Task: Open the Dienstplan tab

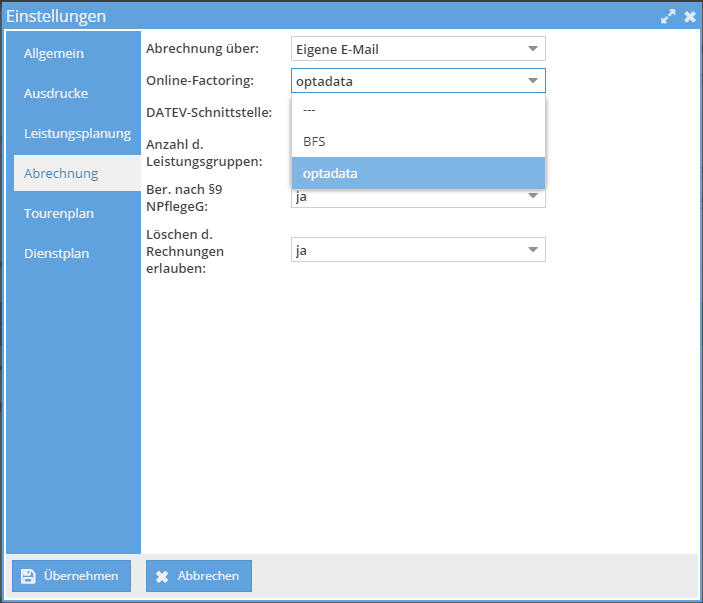Action: coord(57,253)
